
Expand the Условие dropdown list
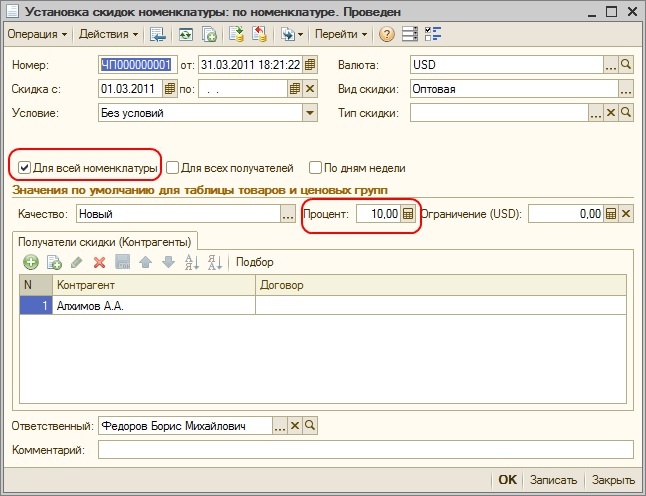click(310, 112)
